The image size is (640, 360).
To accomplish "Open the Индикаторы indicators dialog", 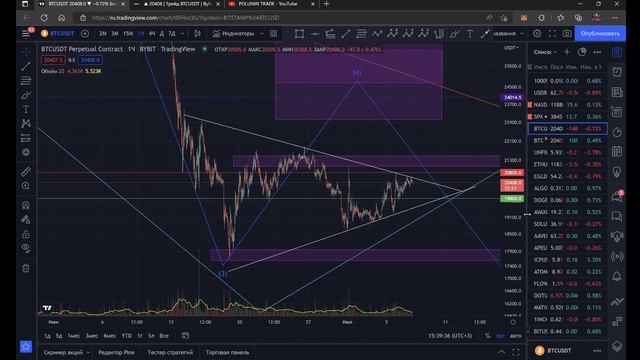I will click(233, 33).
